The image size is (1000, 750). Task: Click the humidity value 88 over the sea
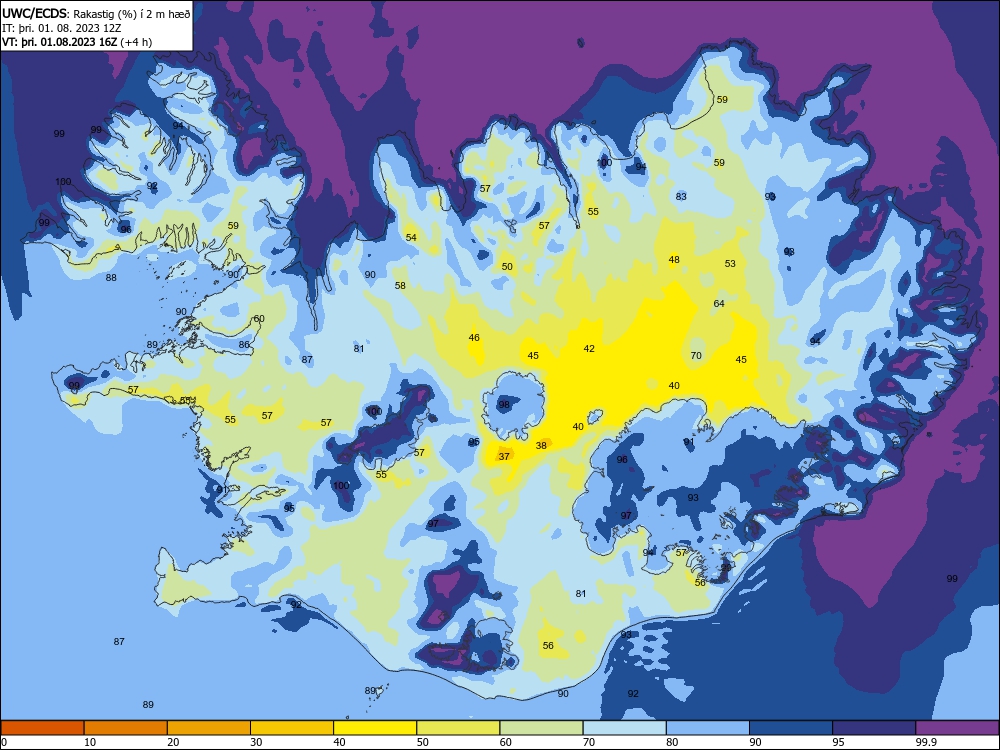point(111,278)
